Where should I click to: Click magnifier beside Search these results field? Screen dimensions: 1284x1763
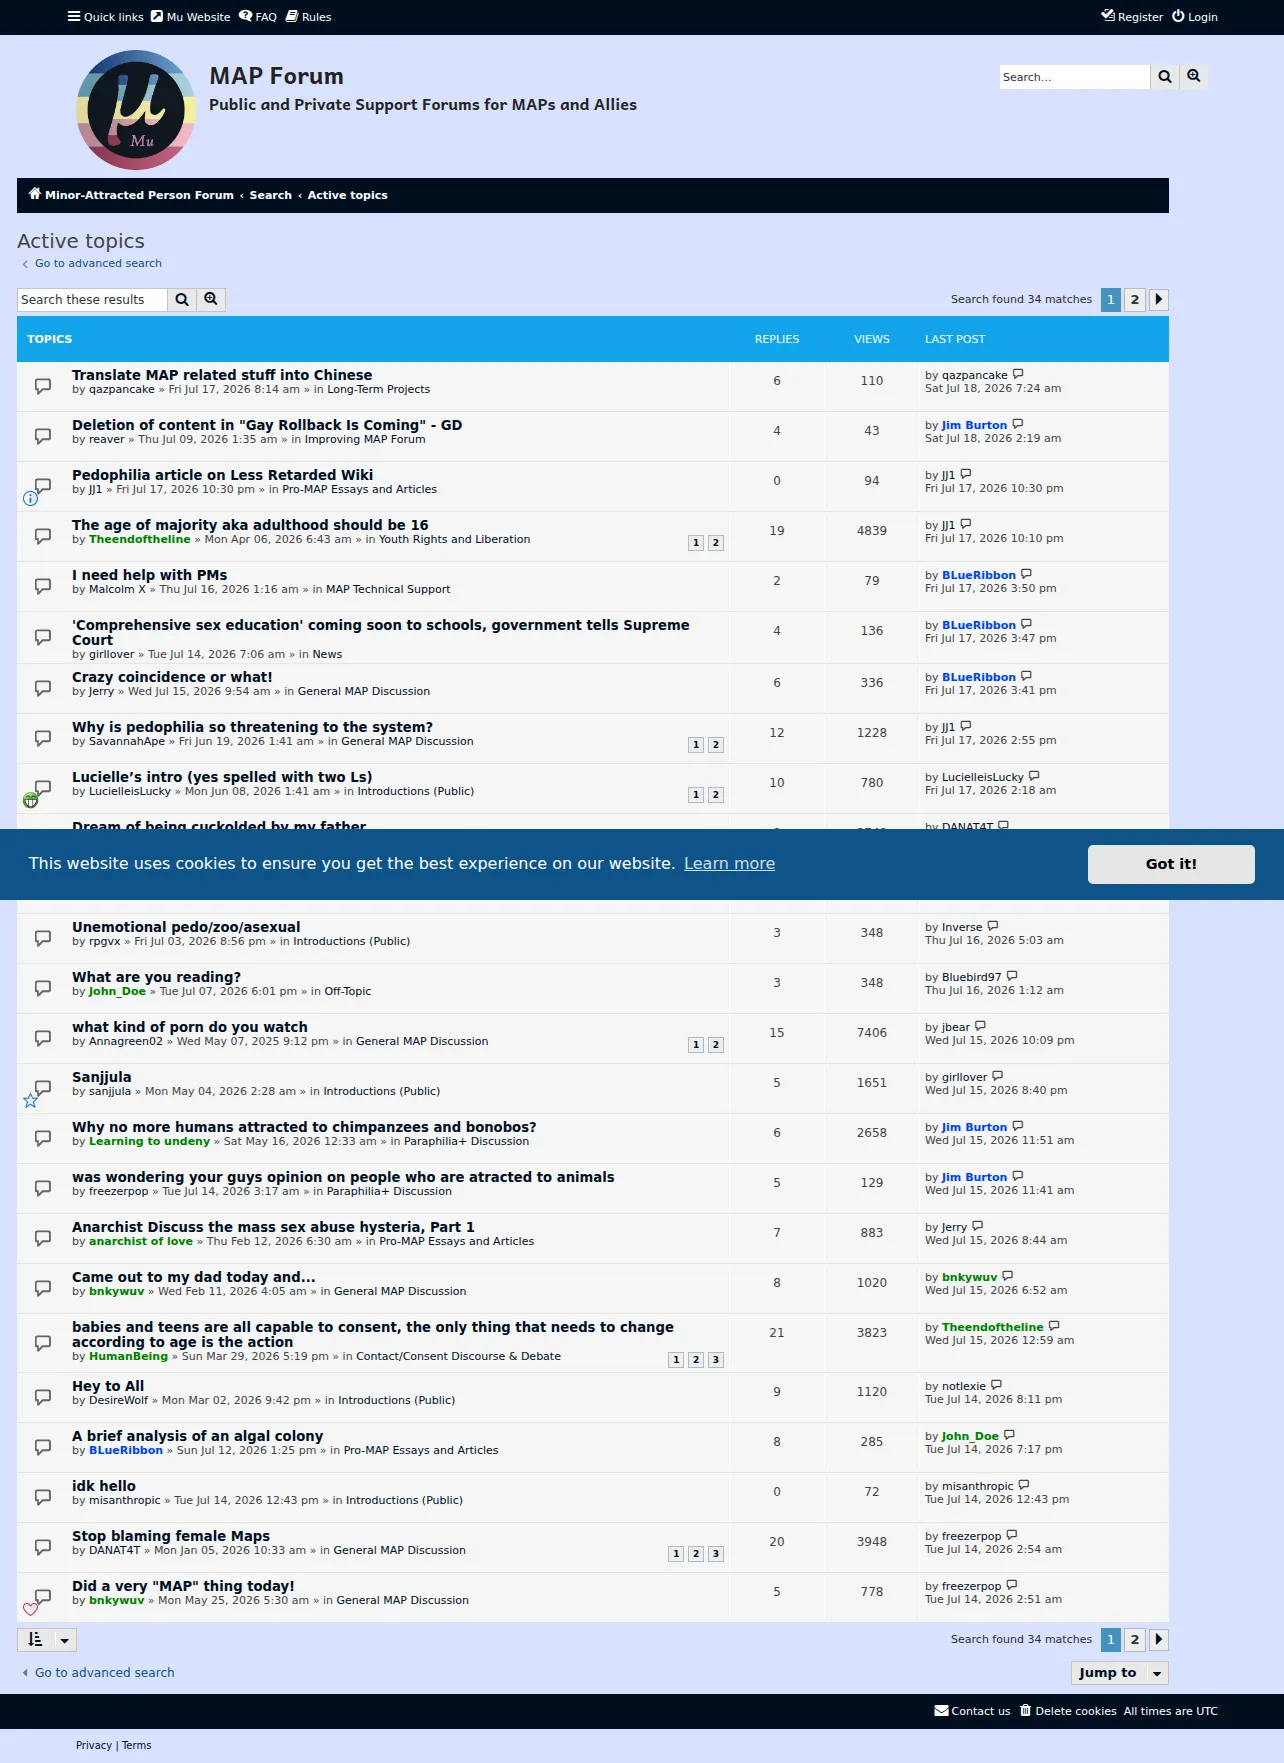(x=182, y=299)
